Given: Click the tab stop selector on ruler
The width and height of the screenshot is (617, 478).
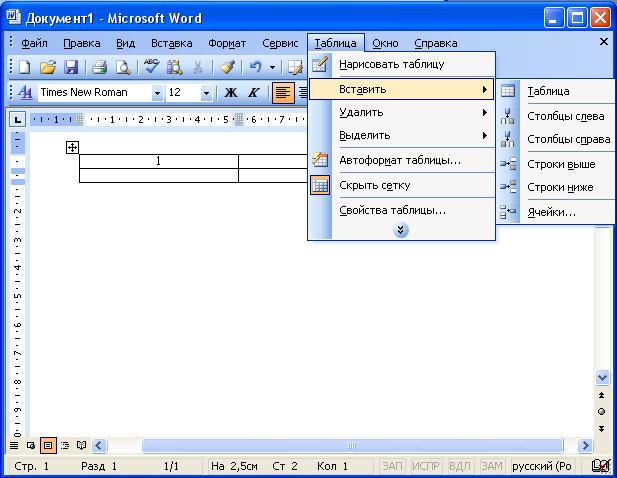Looking at the screenshot, I should pos(17,119).
